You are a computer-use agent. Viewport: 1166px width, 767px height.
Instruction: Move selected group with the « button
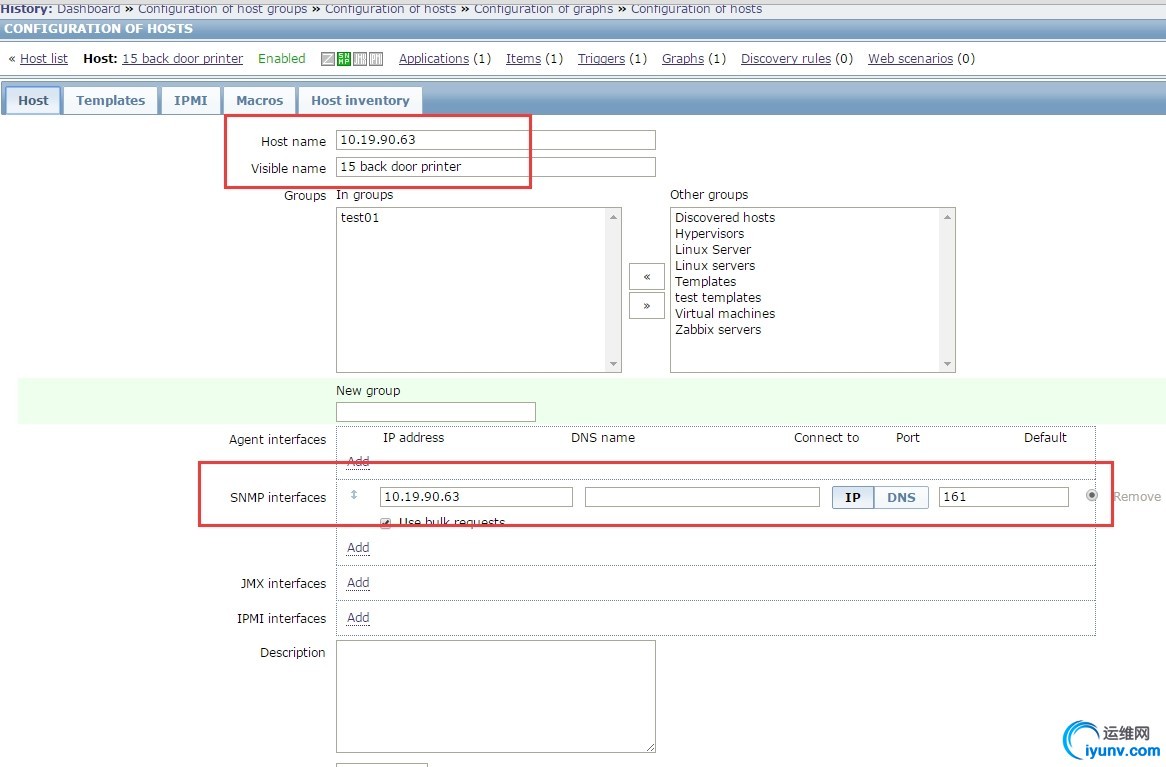647,277
